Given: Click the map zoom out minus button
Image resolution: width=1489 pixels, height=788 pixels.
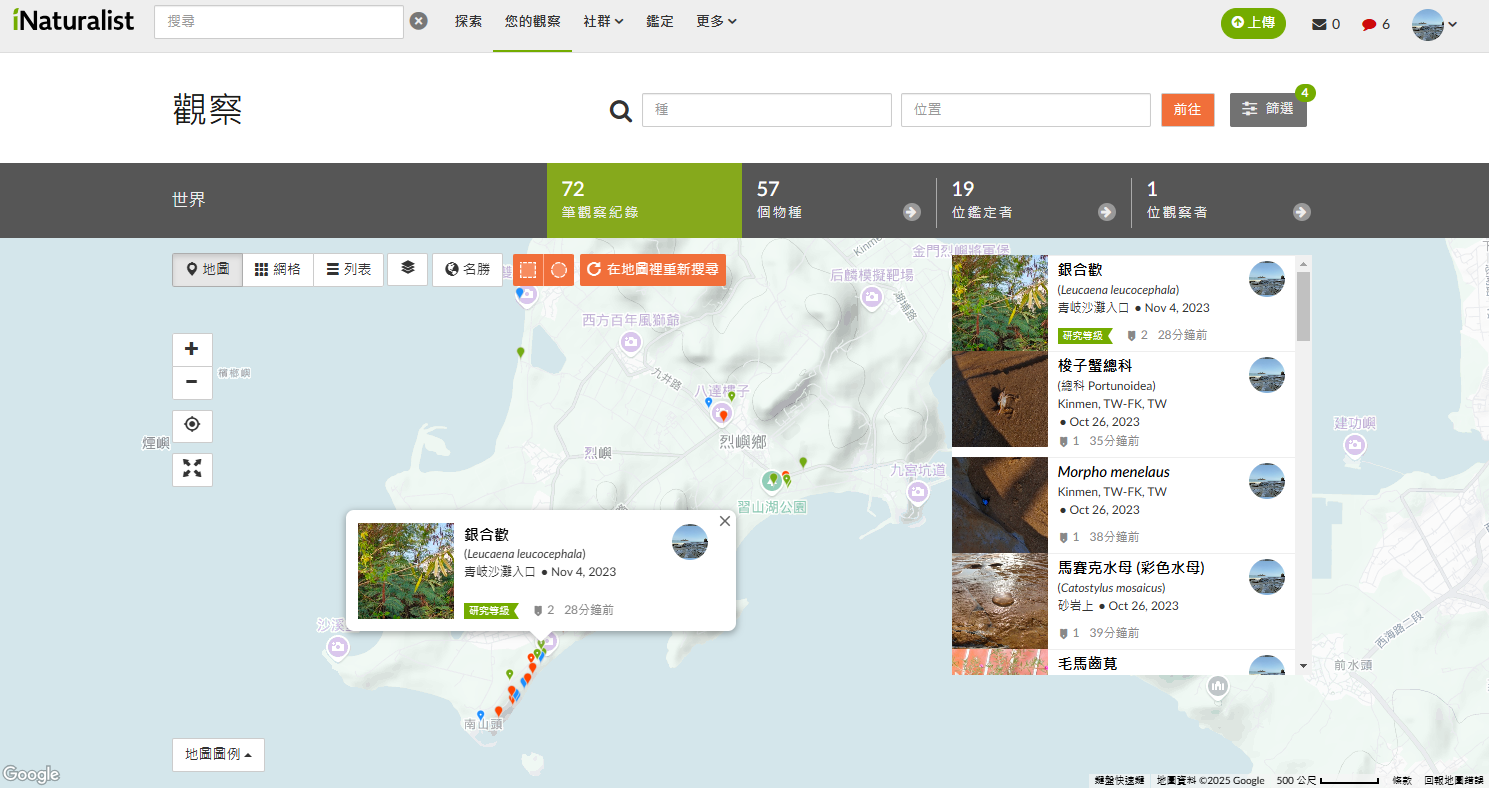Looking at the screenshot, I should 192,383.
